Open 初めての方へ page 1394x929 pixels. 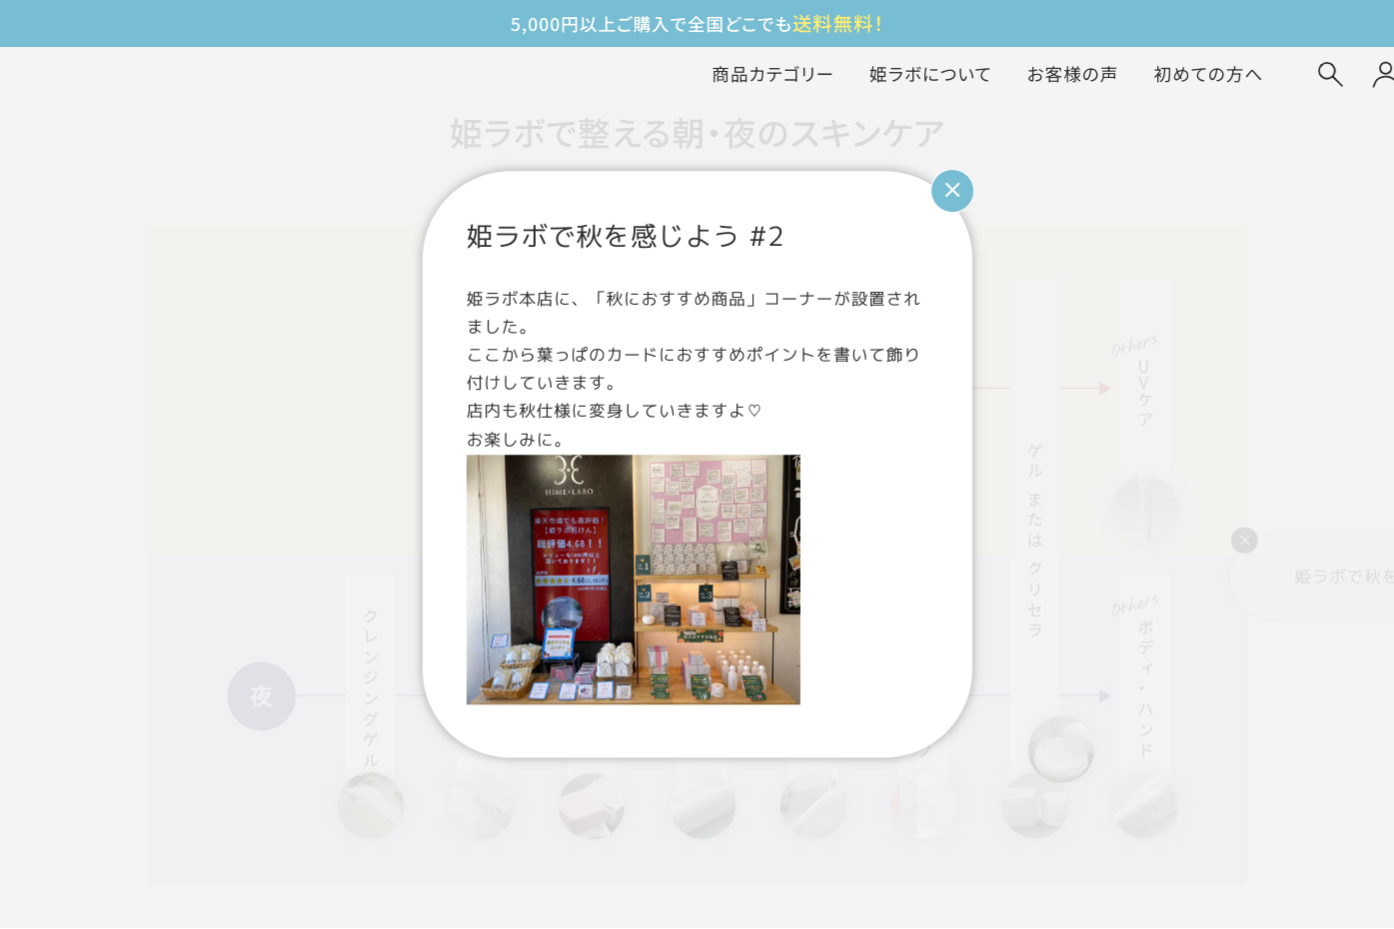1207,75
